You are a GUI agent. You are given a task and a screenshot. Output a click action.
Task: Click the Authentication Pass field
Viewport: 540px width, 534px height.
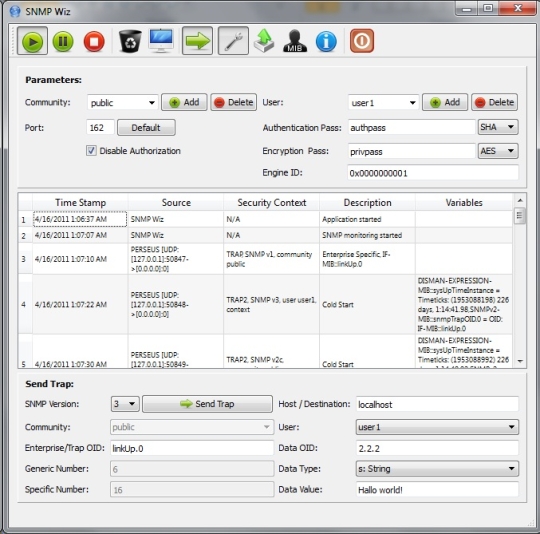pos(412,128)
